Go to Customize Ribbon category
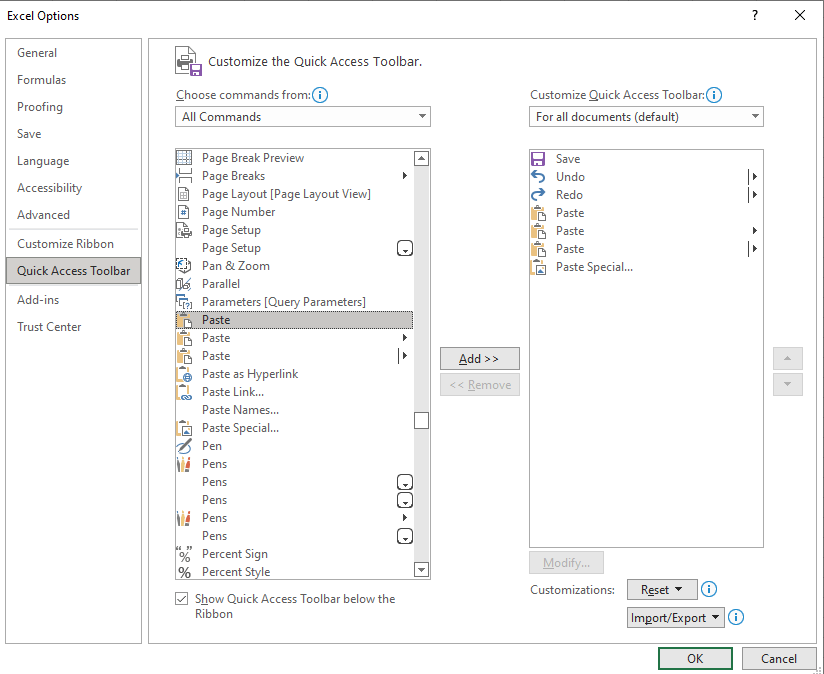 click(x=65, y=244)
